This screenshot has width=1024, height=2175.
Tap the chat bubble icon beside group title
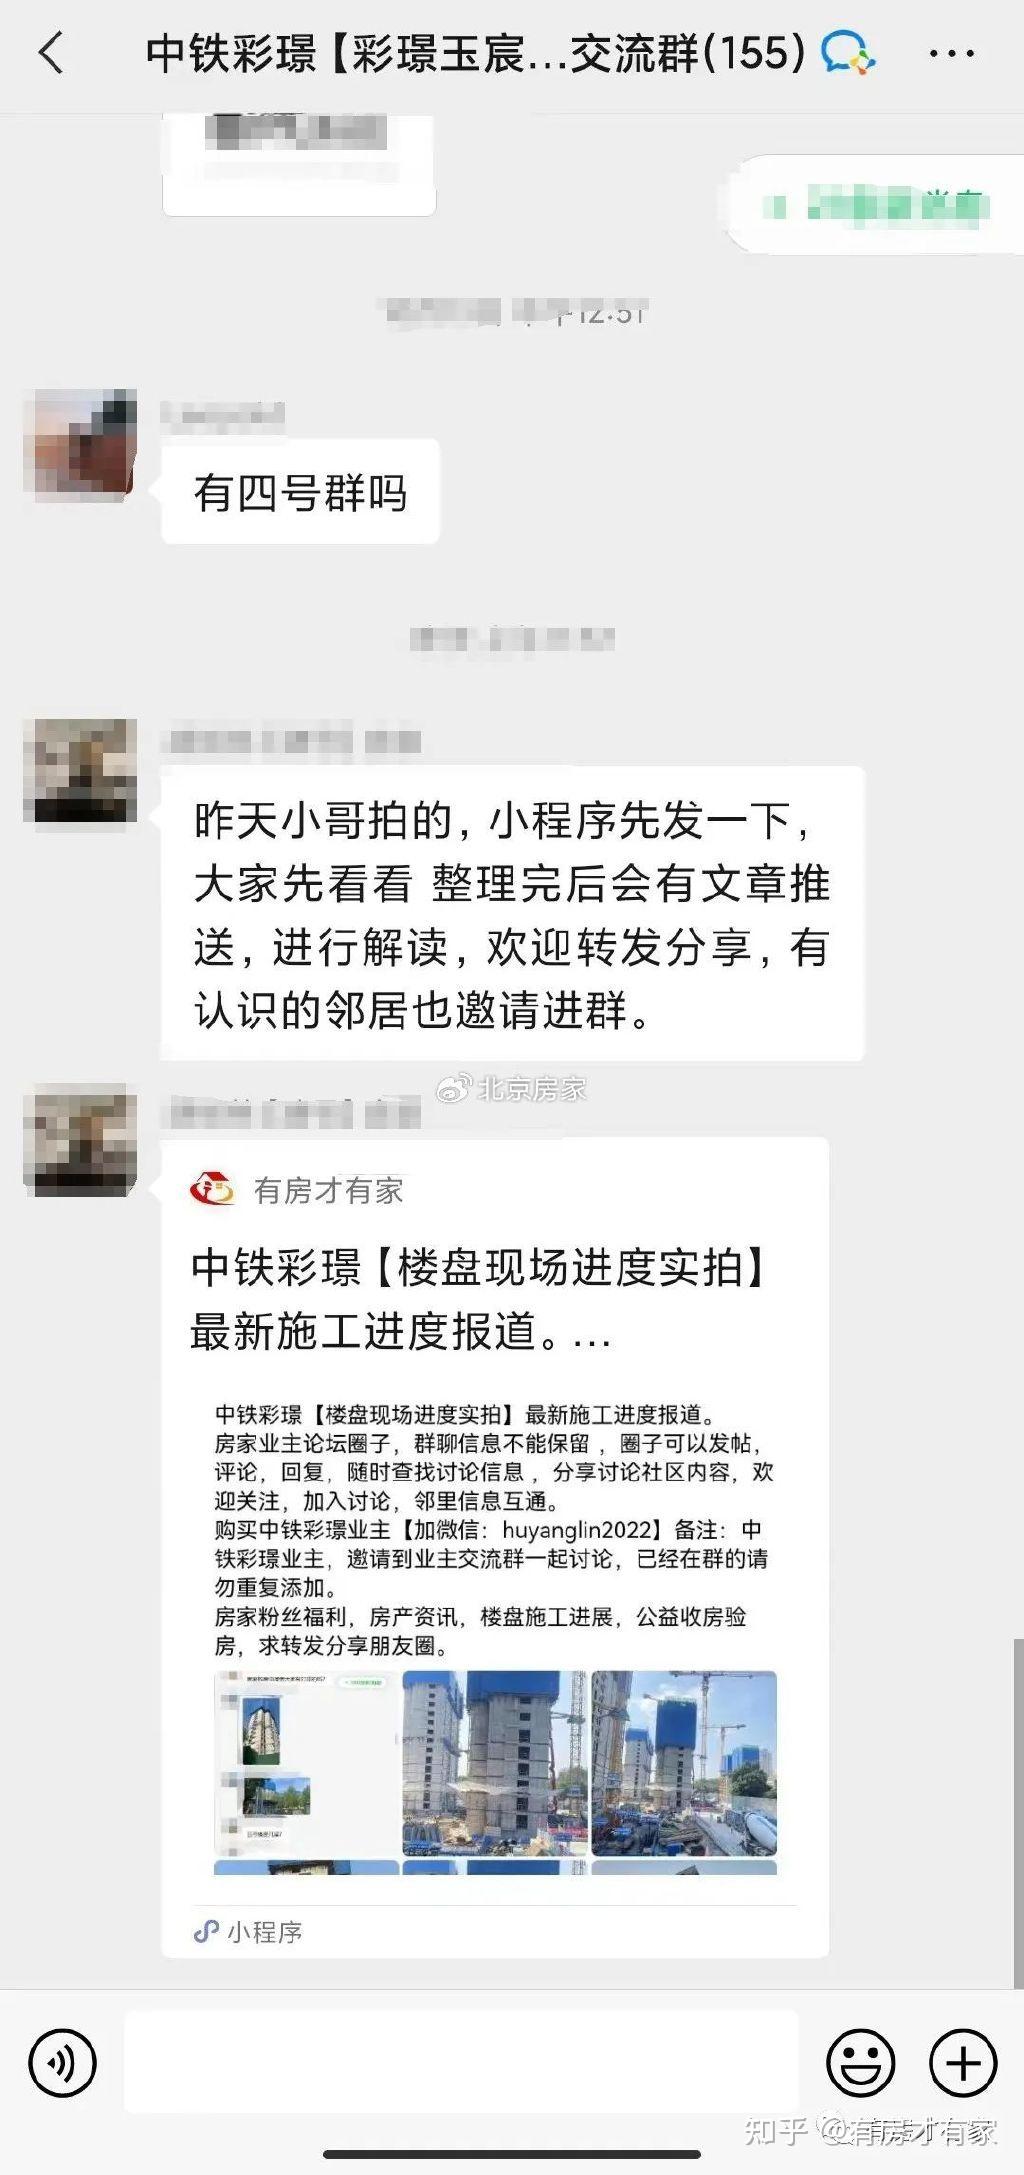pyautogui.click(x=848, y=53)
